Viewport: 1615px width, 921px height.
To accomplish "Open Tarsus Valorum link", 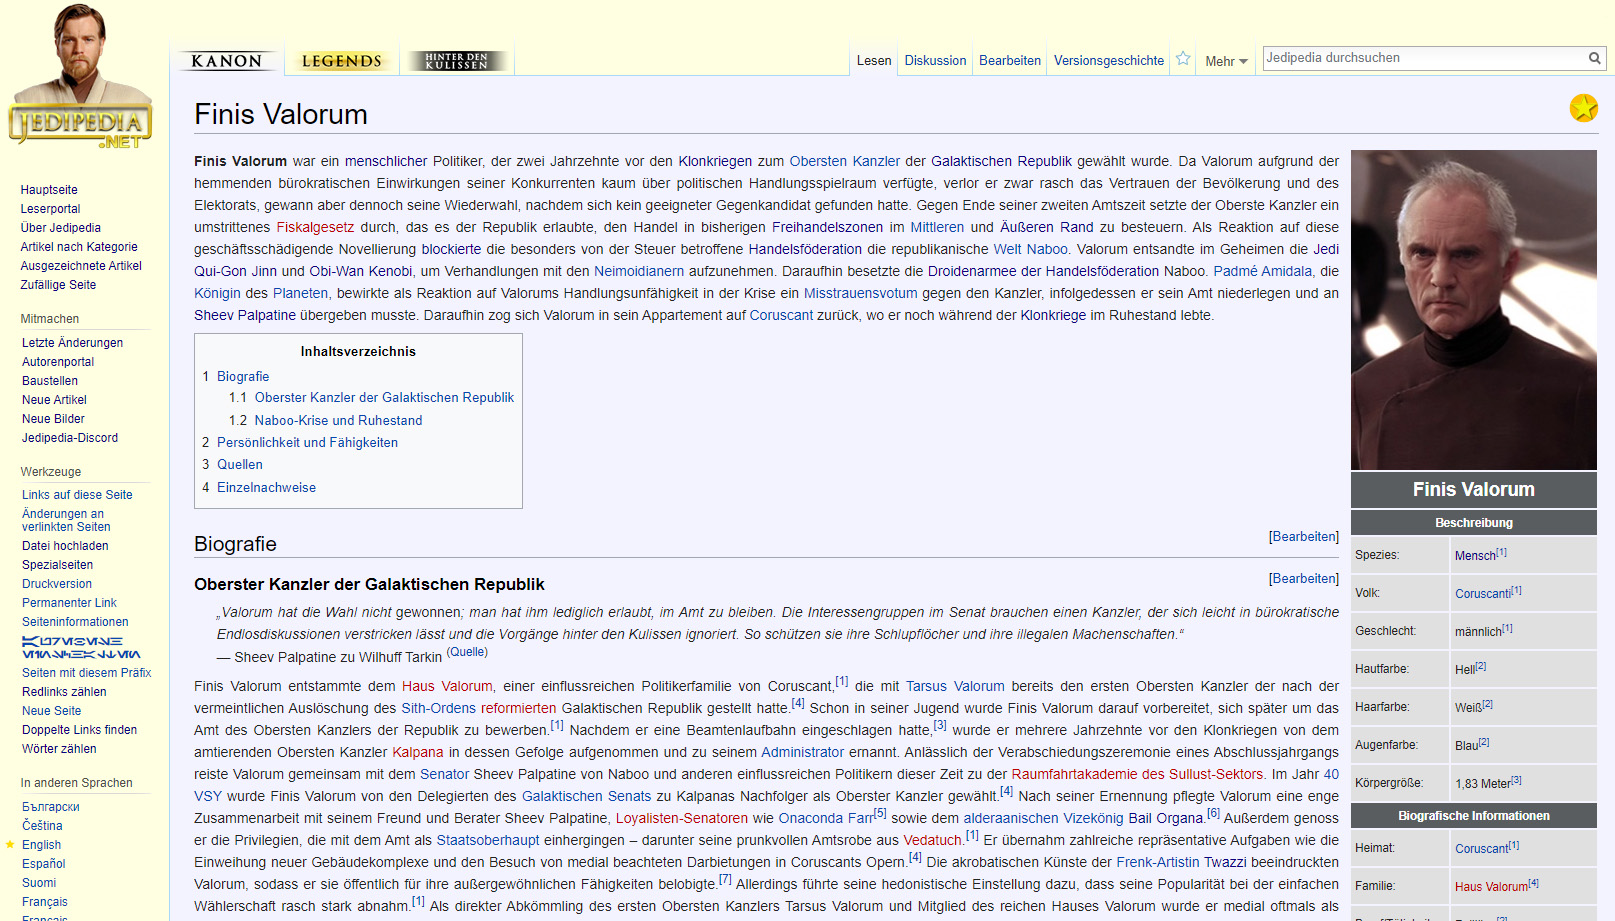I will tap(955, 686).
